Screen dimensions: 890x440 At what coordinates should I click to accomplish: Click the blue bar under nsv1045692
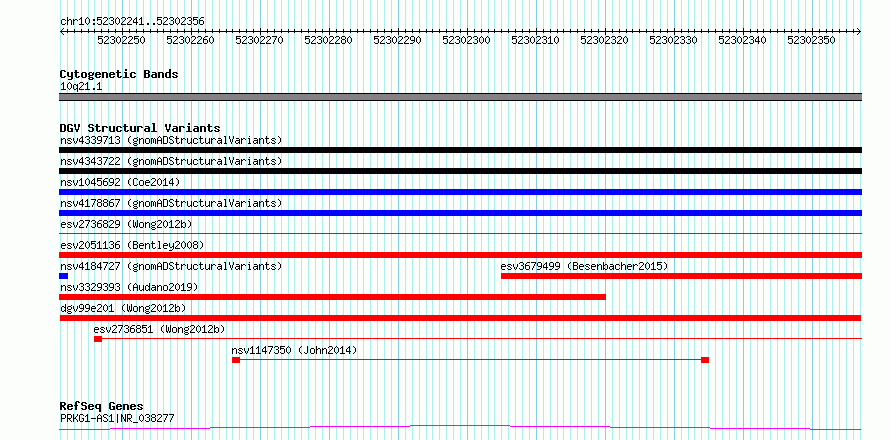[x=460, y=192]
